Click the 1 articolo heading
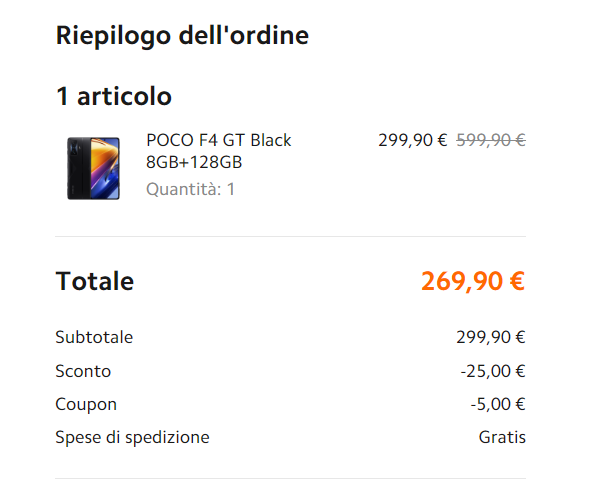The width and height of the screenshot is (601, 501). click(x=114, y=96)
